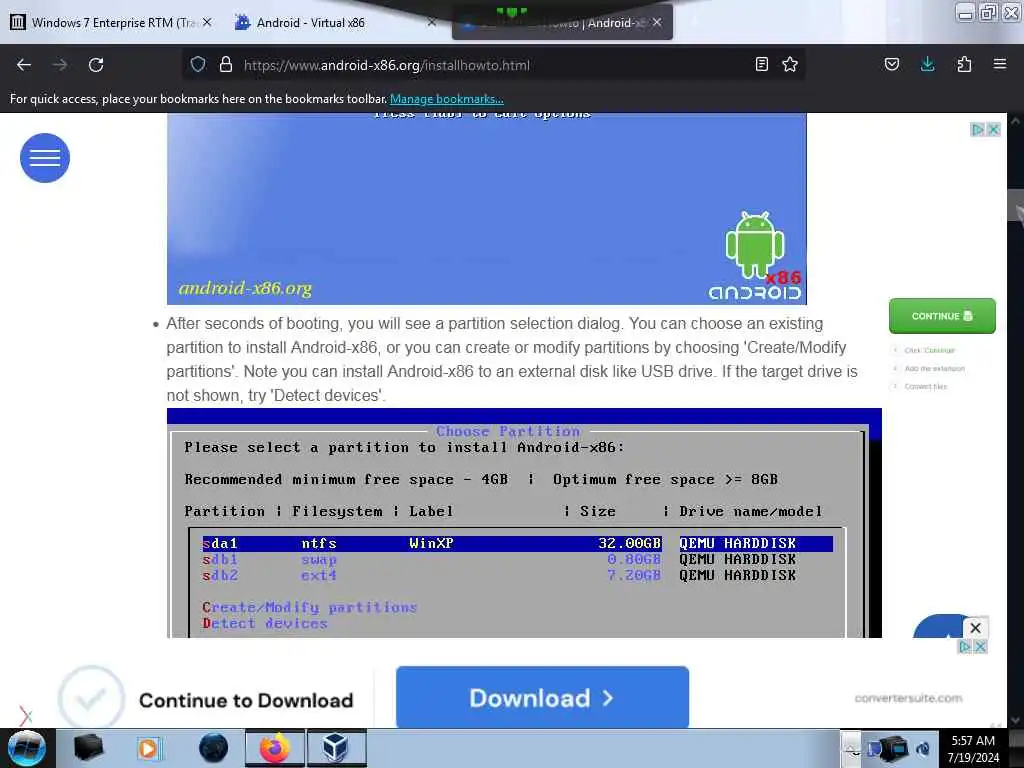Launch the media player from taskbar
This screenshot has height=768, width=1024.
[148, 748]
